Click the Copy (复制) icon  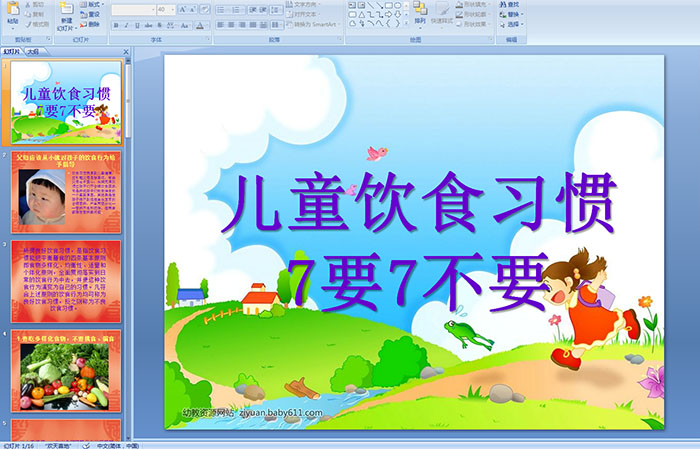tap(29, 14)
